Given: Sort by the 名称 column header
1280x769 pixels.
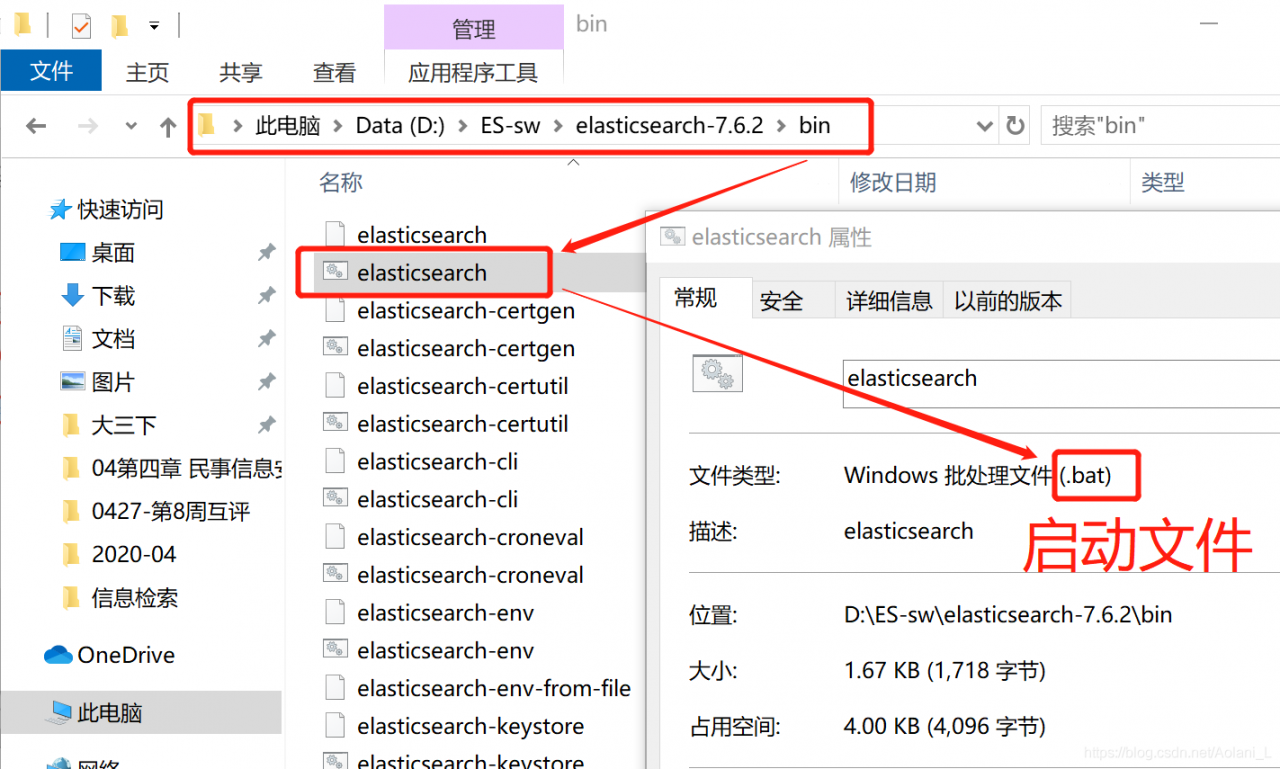Looking at the screenshot, I should pyautogui.click(x=341, y=182).
